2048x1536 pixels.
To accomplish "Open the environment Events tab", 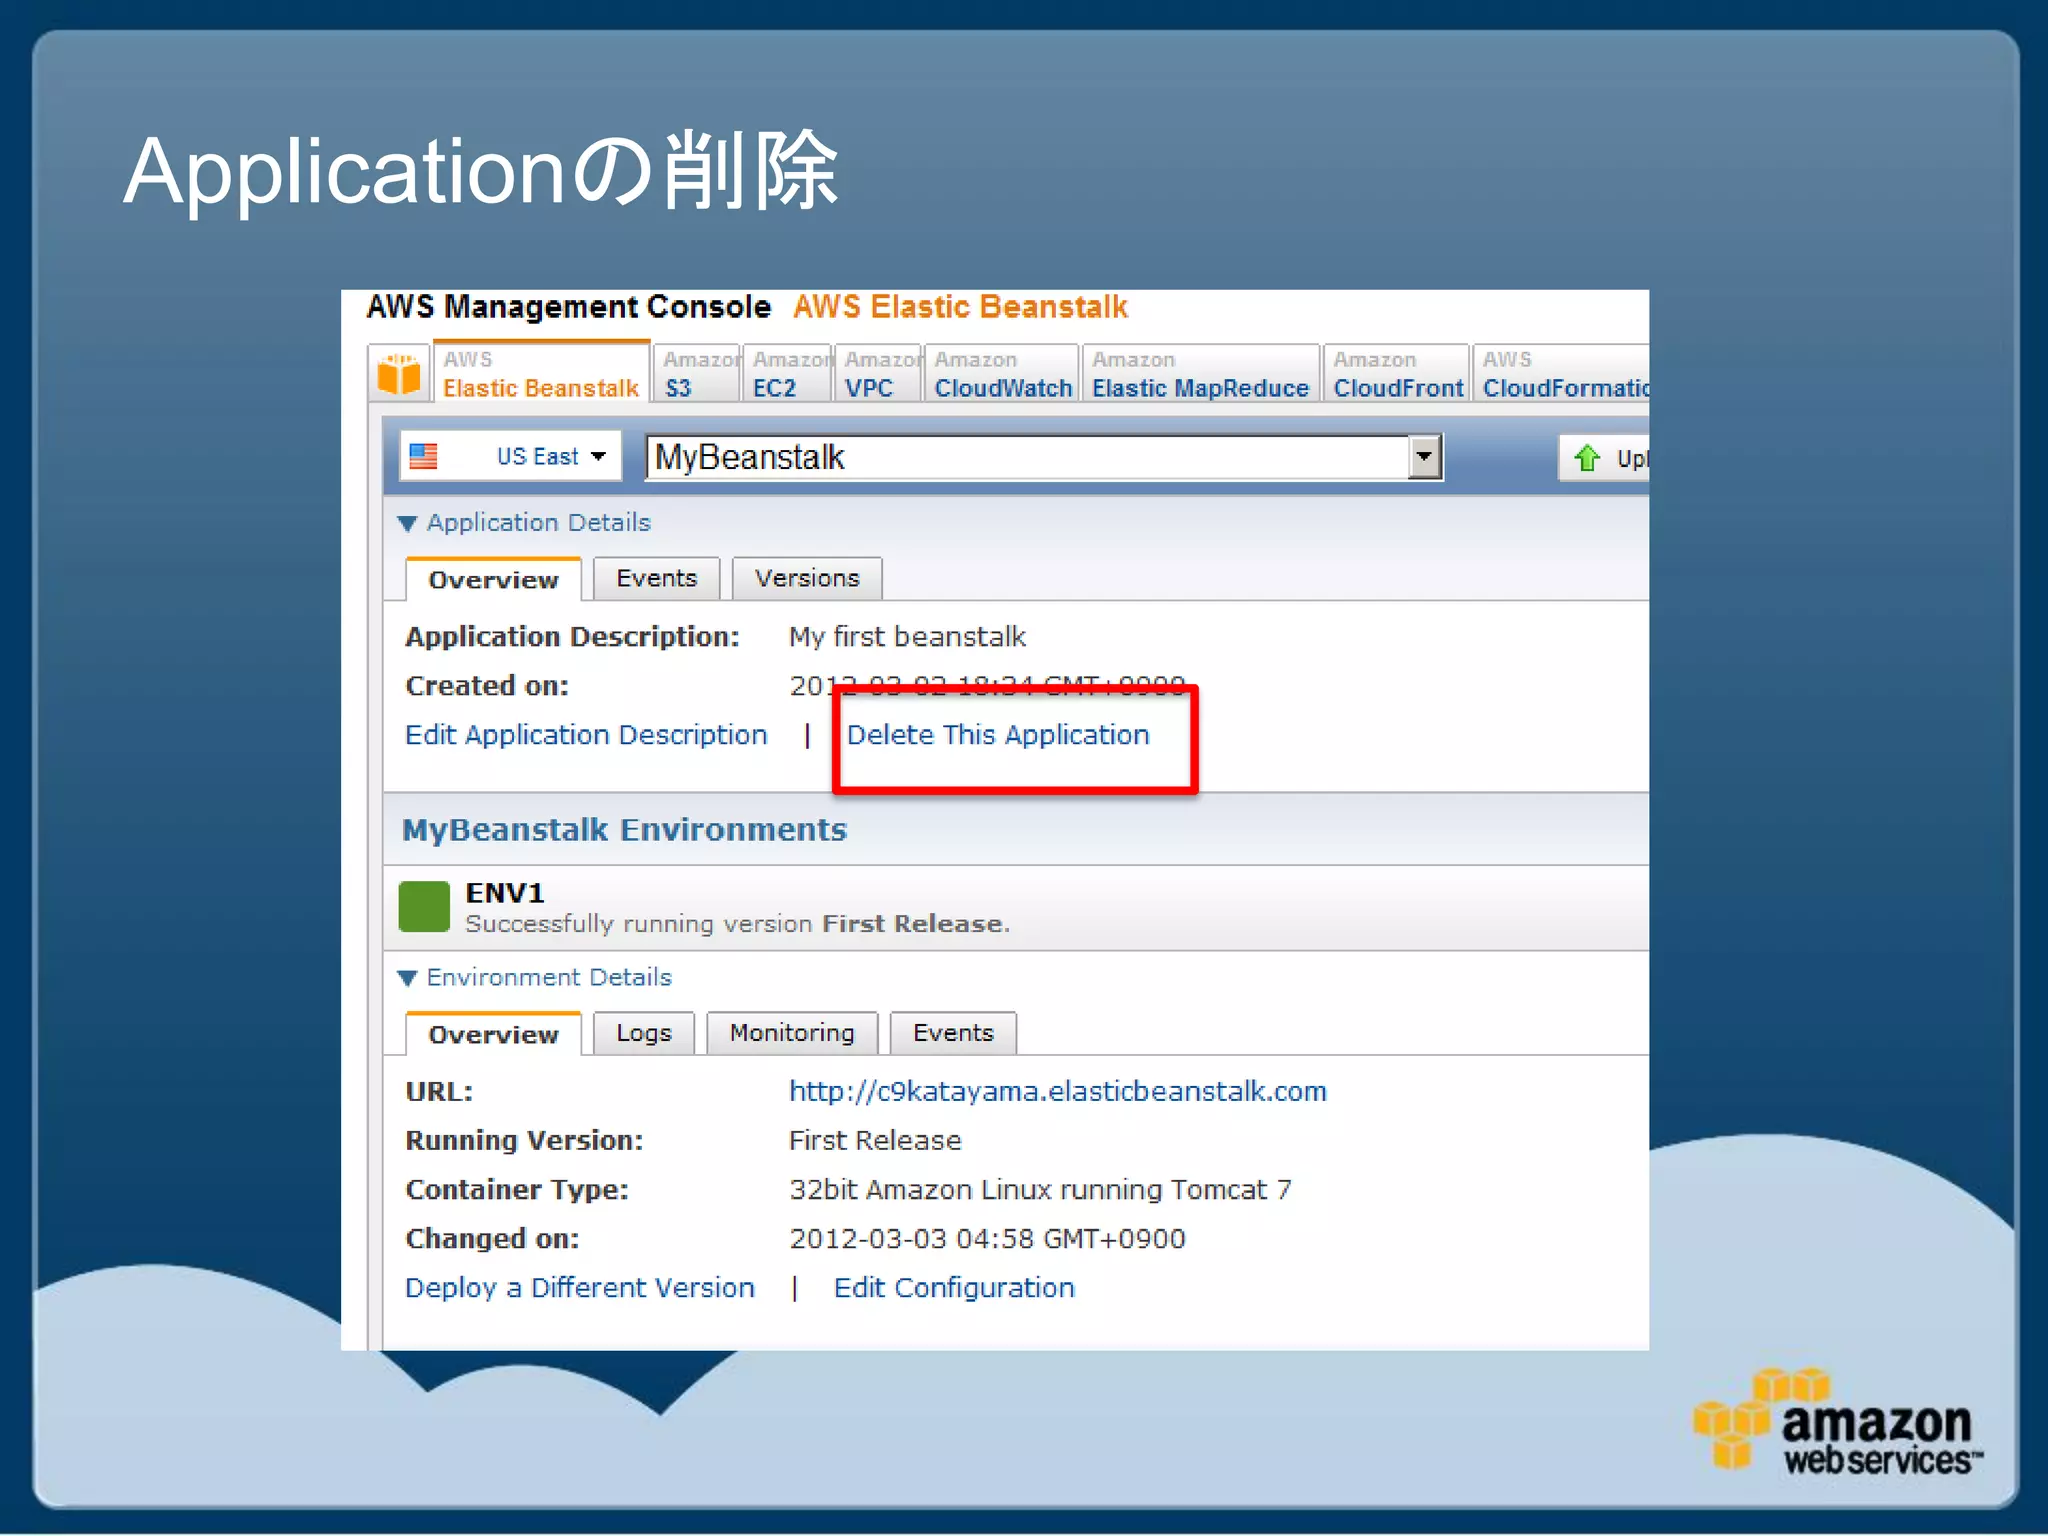I will click(x=953, y=1033).
